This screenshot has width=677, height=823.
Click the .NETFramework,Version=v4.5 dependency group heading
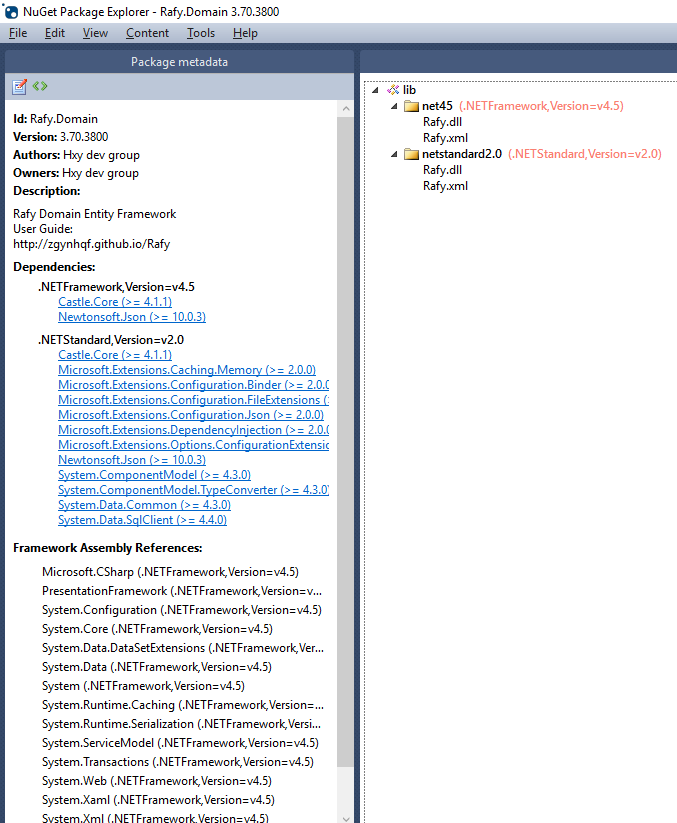click(x=117, y=287)
